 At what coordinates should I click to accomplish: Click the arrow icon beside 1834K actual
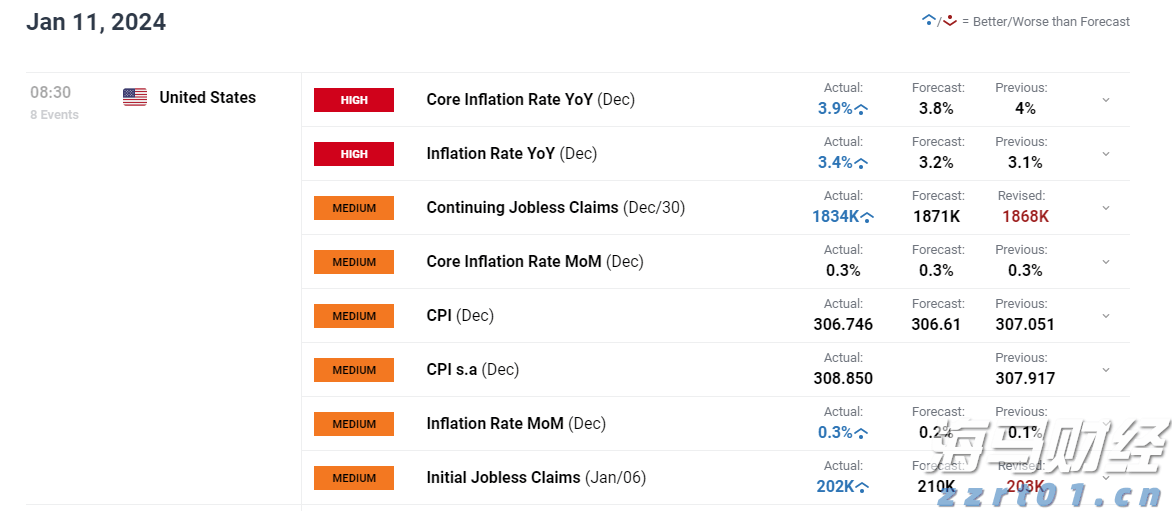tap(867, 217)
